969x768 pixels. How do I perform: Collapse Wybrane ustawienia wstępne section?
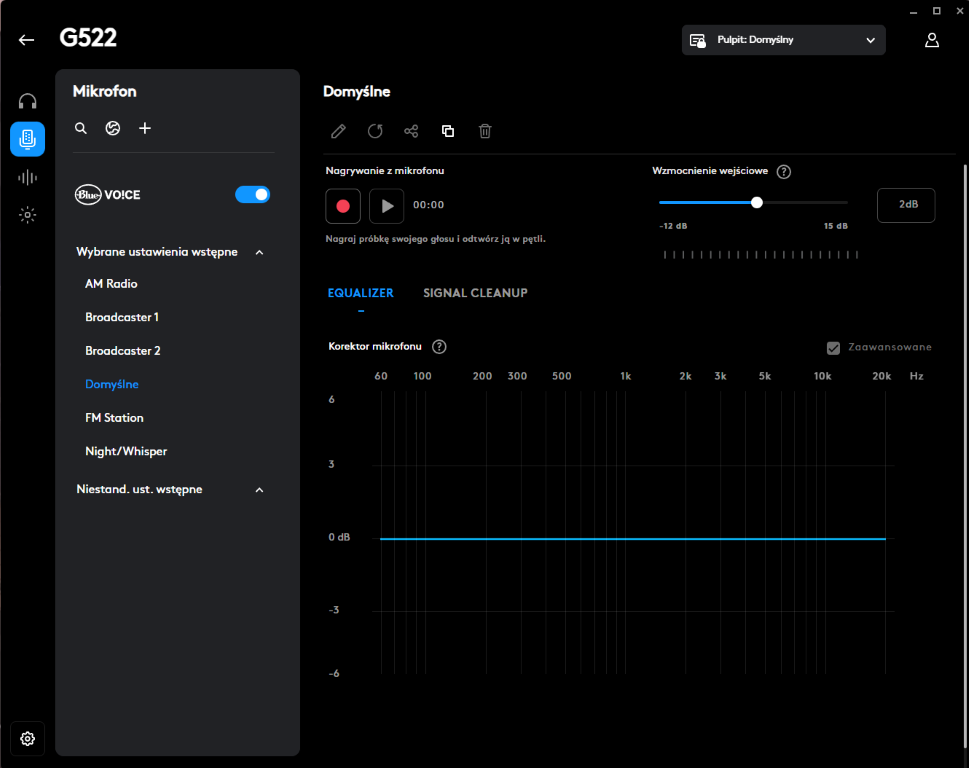[259, 252]
